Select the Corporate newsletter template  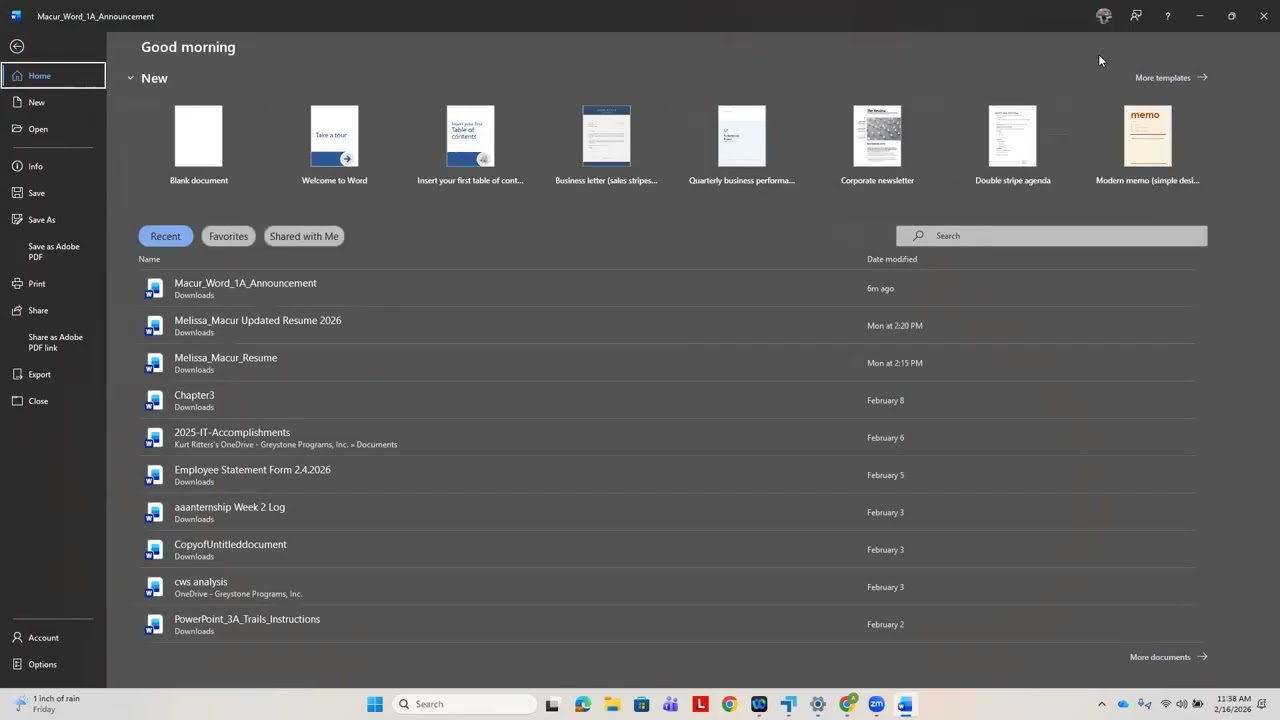(877, 145)
